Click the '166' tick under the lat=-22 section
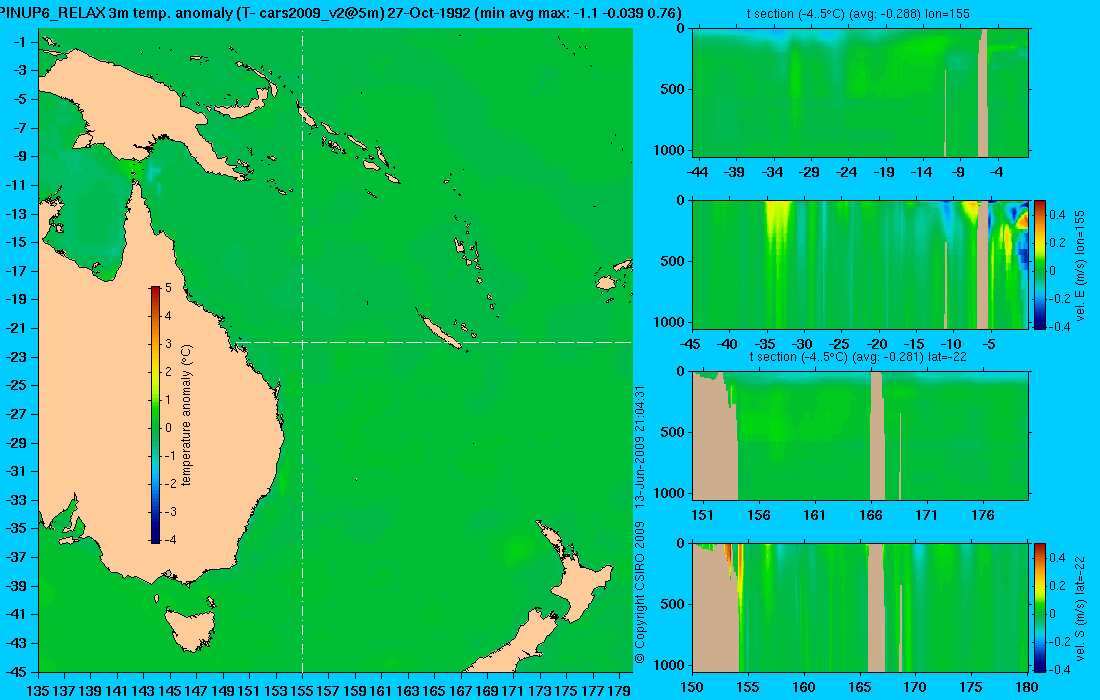The image size is (1100, 700). pyautogui.click(x=871, y=516)
